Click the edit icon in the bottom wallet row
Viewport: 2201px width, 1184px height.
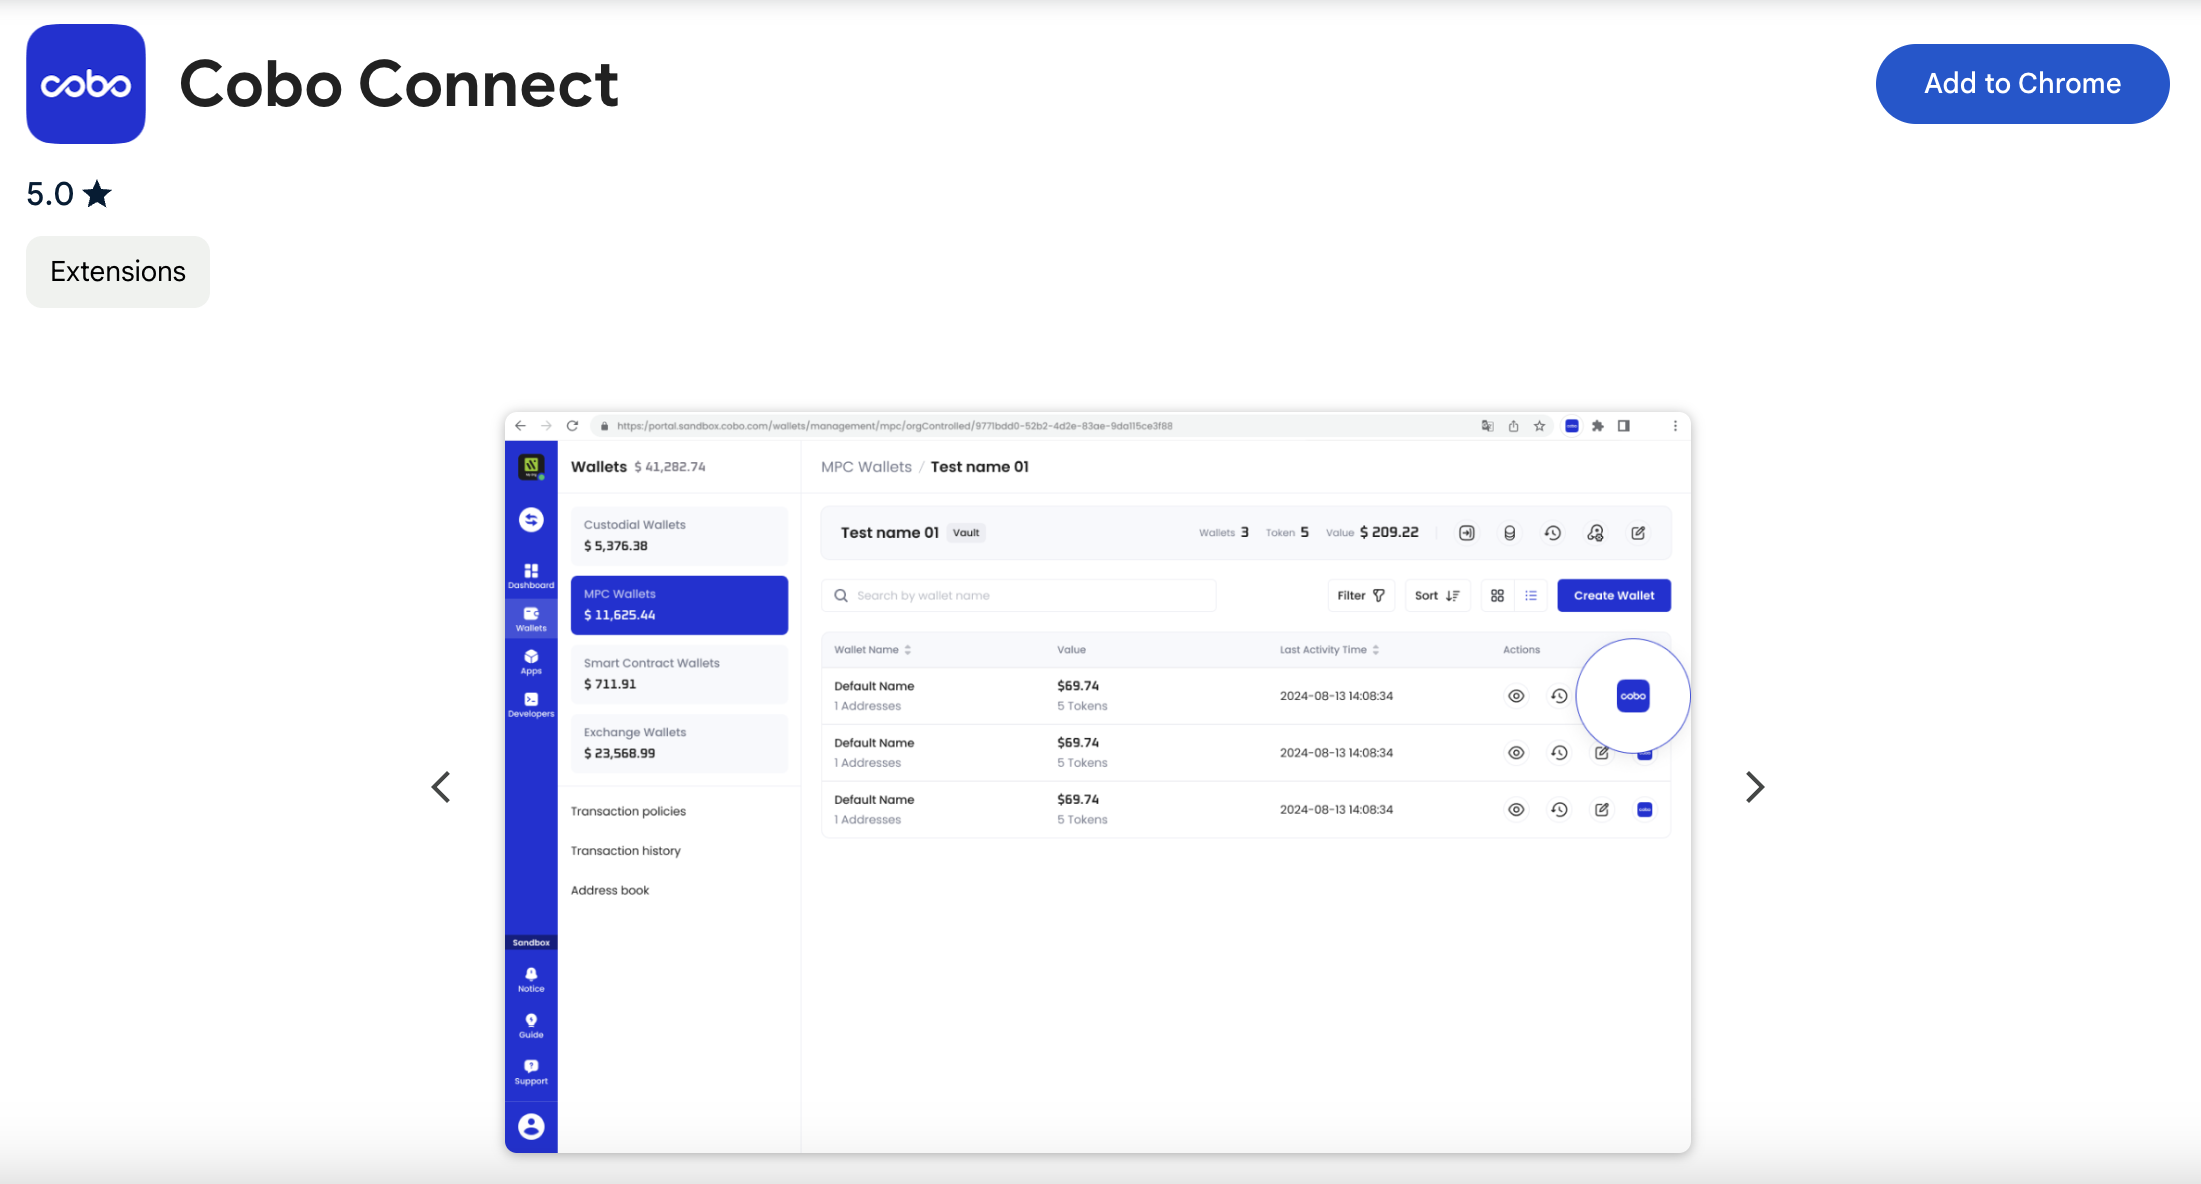1602,810
